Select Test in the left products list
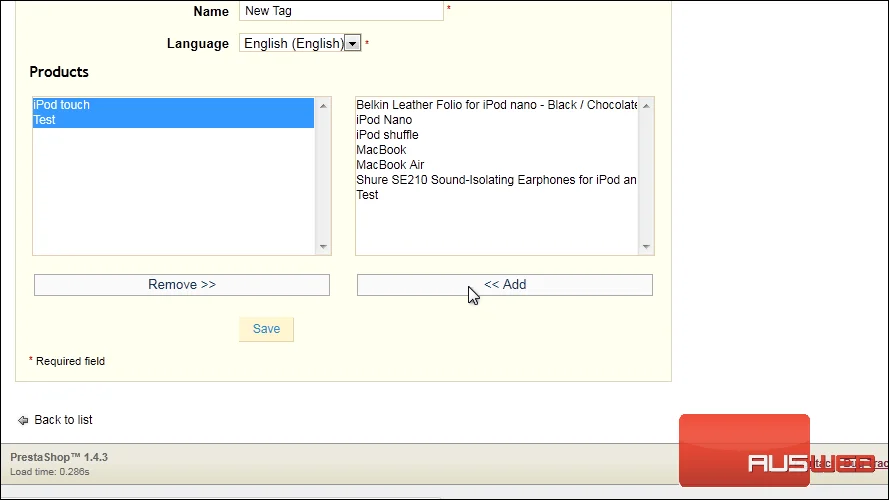The width and height of the screenshot is (889, 500). [x=173, y=120]
